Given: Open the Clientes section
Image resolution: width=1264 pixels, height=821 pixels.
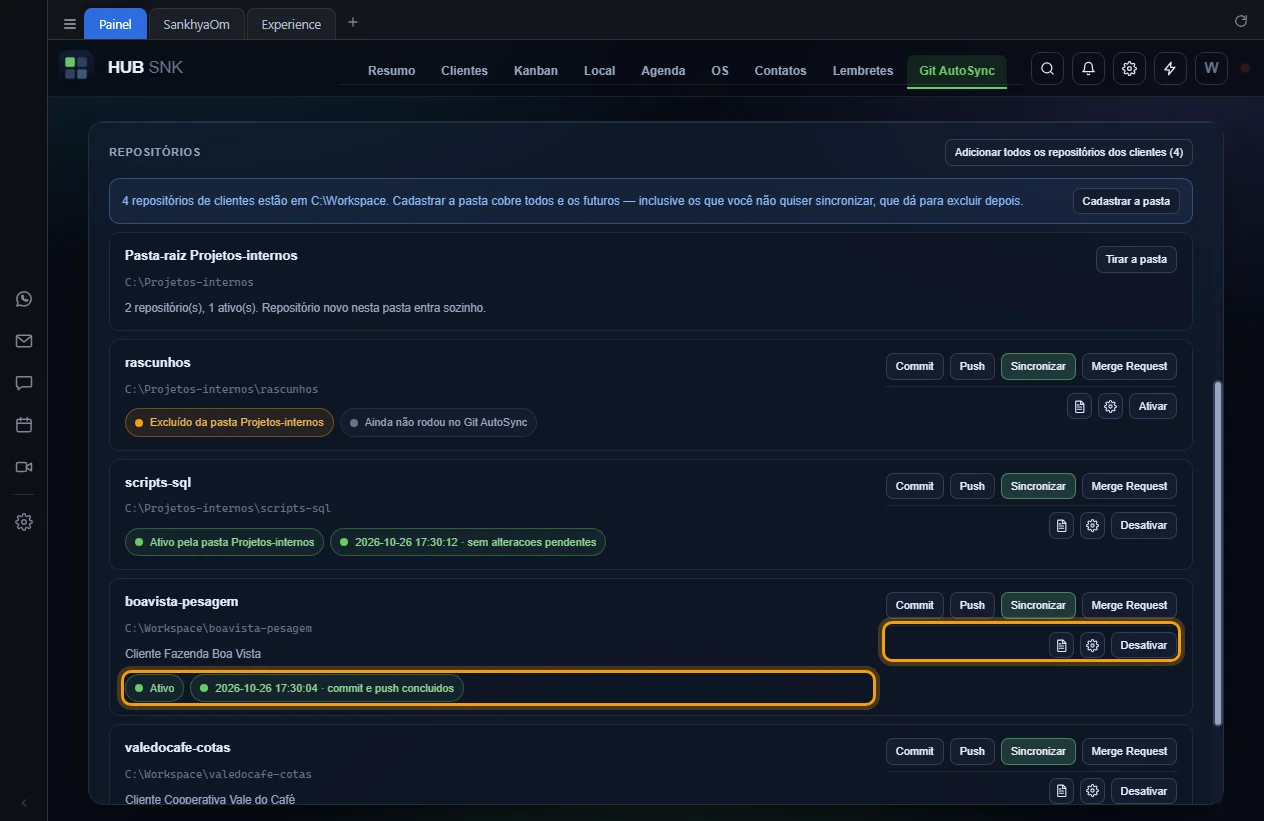Looking at the screenshot, I should (x=464, y=70).
